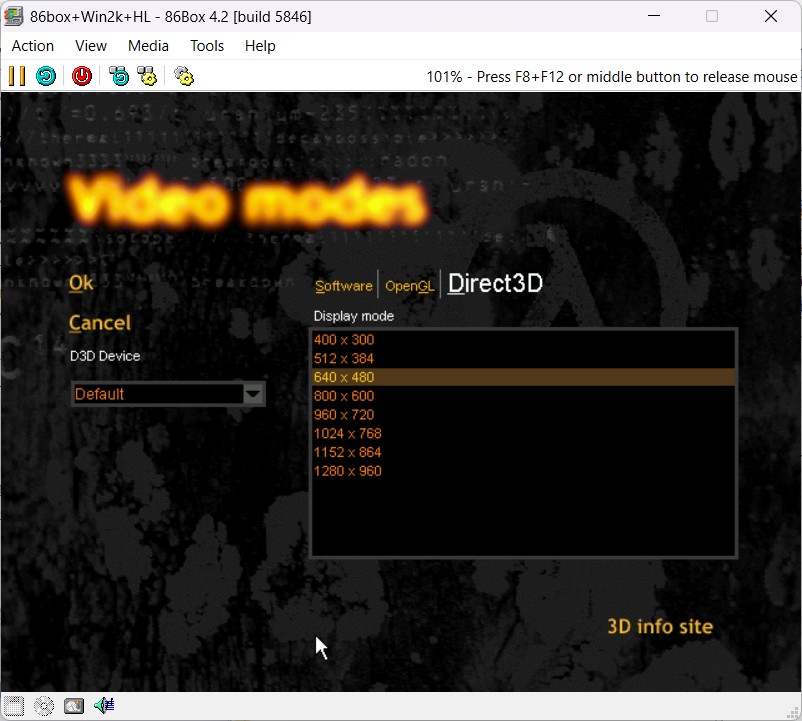Image resolution: width=802 pixels, height=721 pixels.
Task: Open the Help menu
Action: point(260,46)
